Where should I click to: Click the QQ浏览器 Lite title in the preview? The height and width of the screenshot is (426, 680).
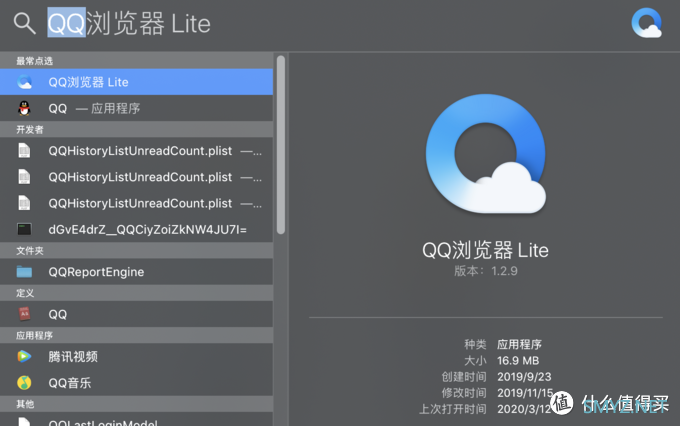point(485,250)
